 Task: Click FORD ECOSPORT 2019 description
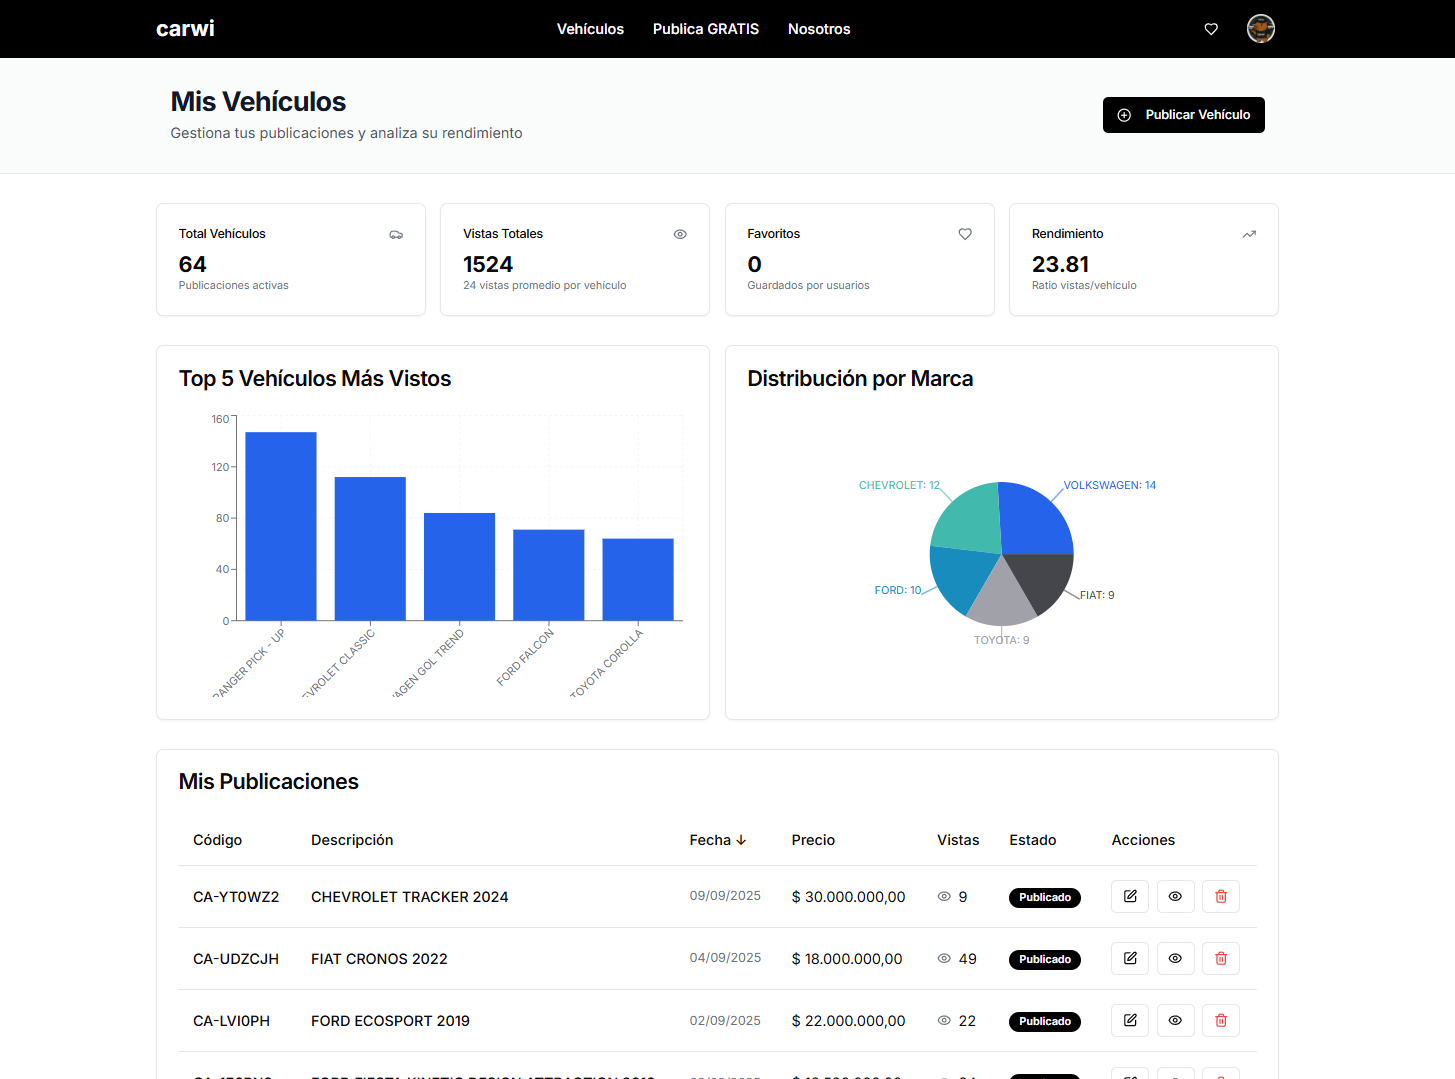[390, 1021]
